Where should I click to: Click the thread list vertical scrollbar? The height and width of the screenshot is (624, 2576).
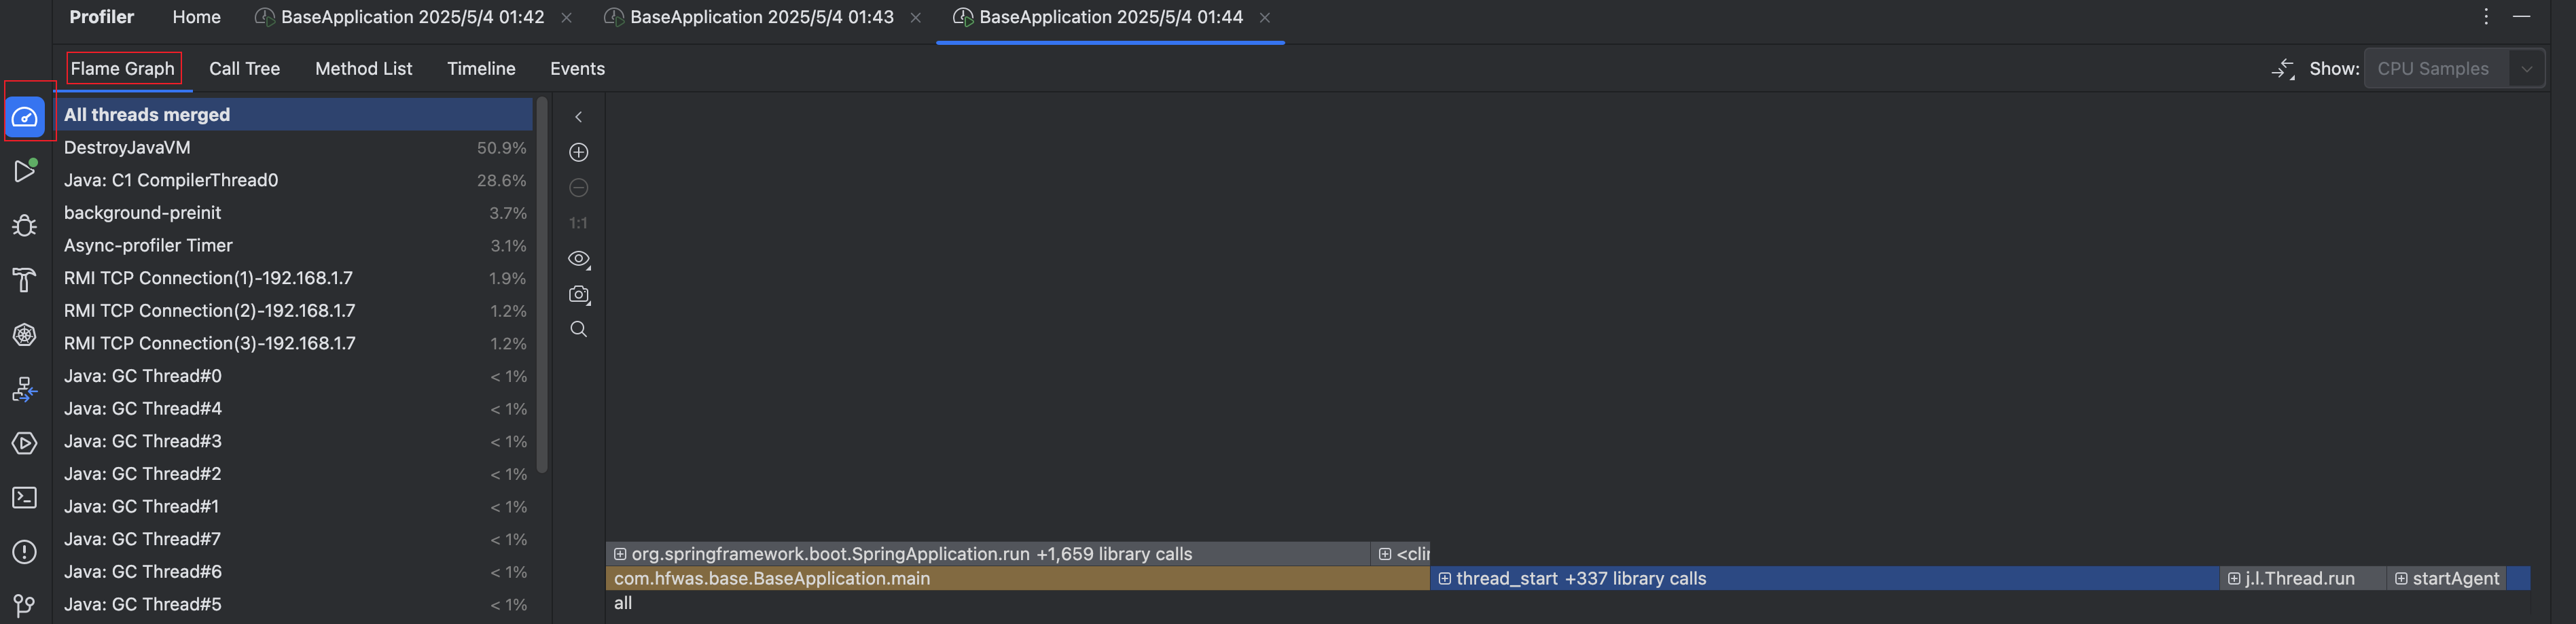(542, 285)
